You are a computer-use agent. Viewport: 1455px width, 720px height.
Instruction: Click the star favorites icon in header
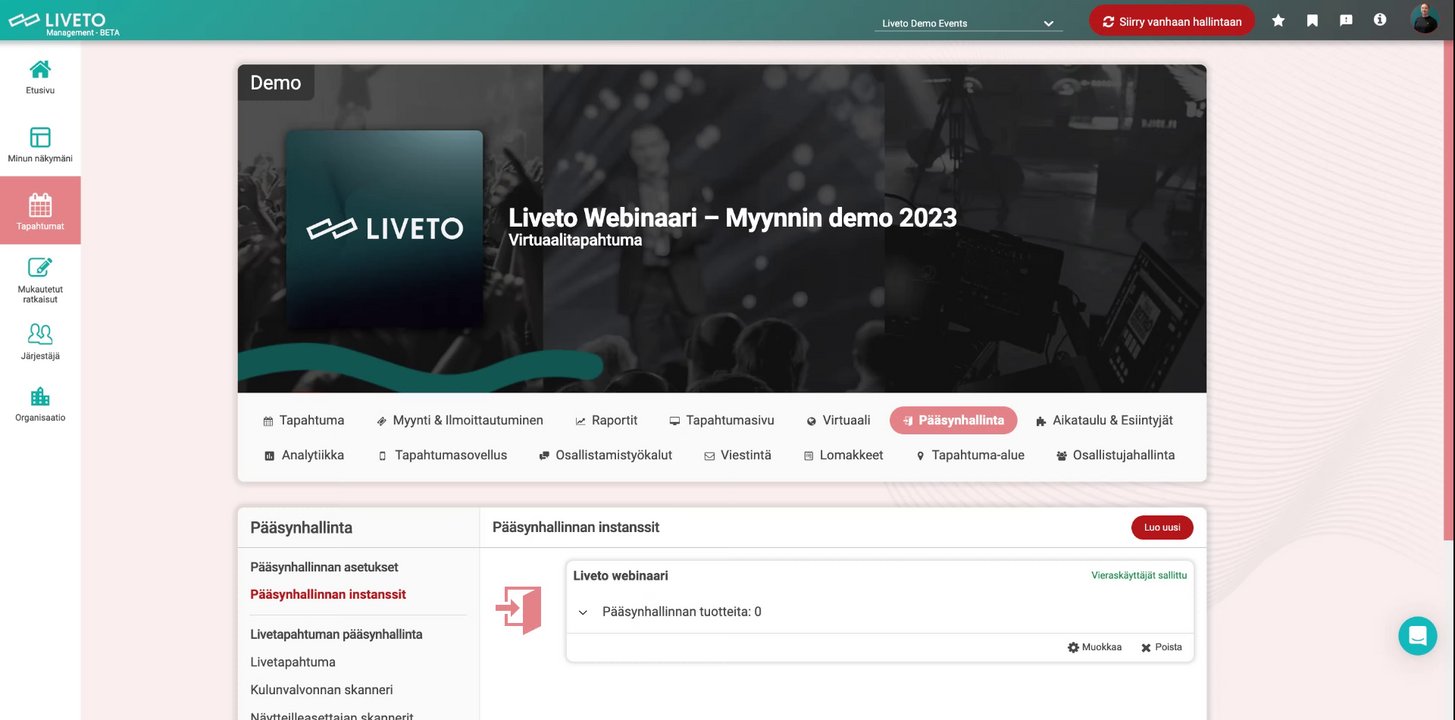[x=1278, y=20]
